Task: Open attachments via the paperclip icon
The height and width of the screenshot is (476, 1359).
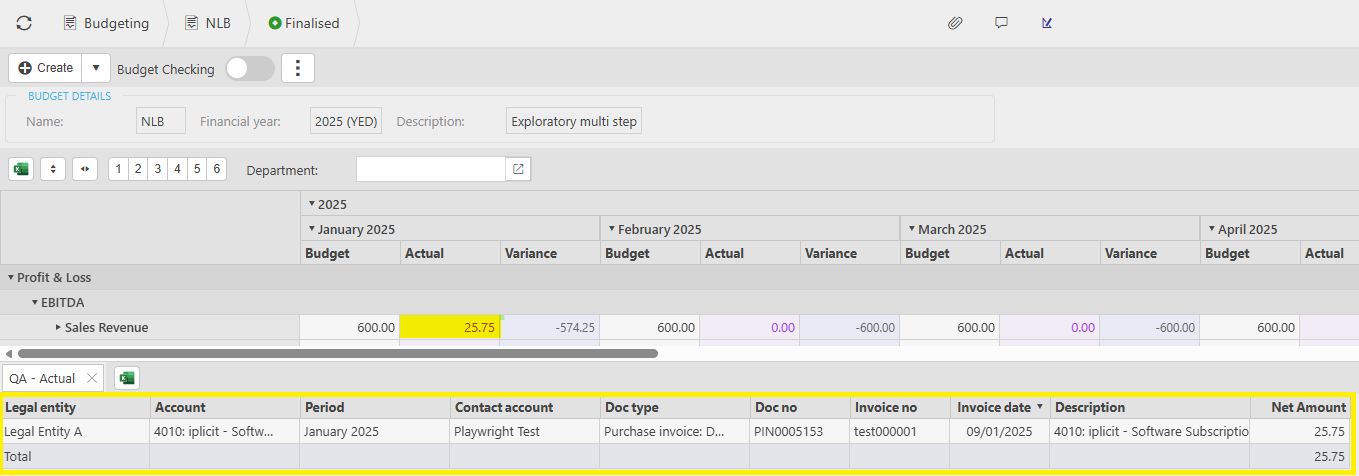Action: tap(955, 23)
